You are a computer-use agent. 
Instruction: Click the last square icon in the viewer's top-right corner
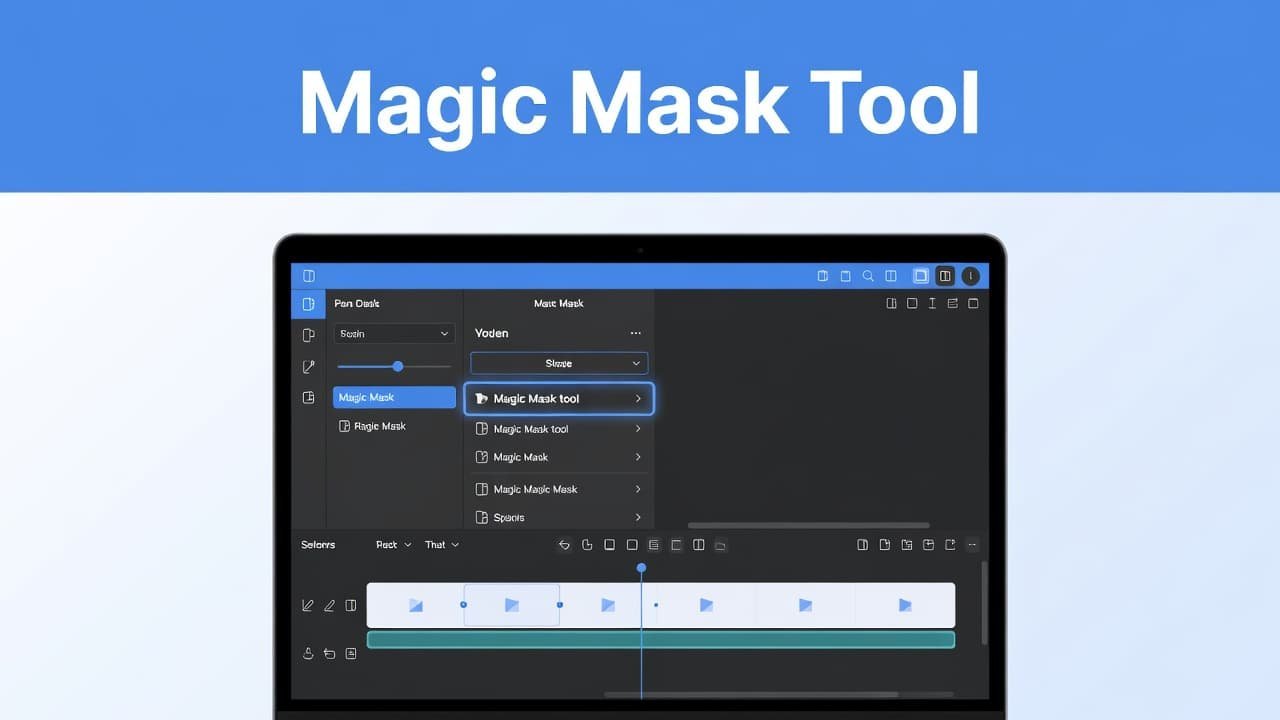(x=973, y=303)
